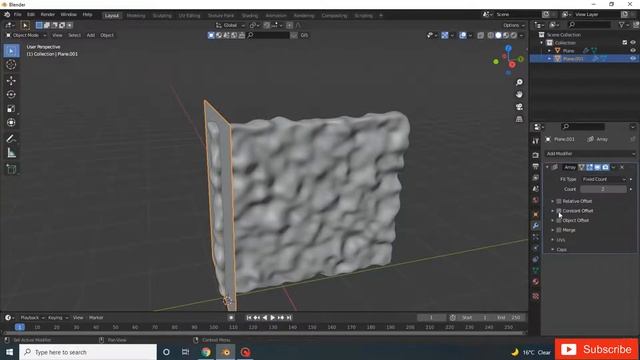Select the Scale tool
The image size is (640, 360).
tap(11, 109)
